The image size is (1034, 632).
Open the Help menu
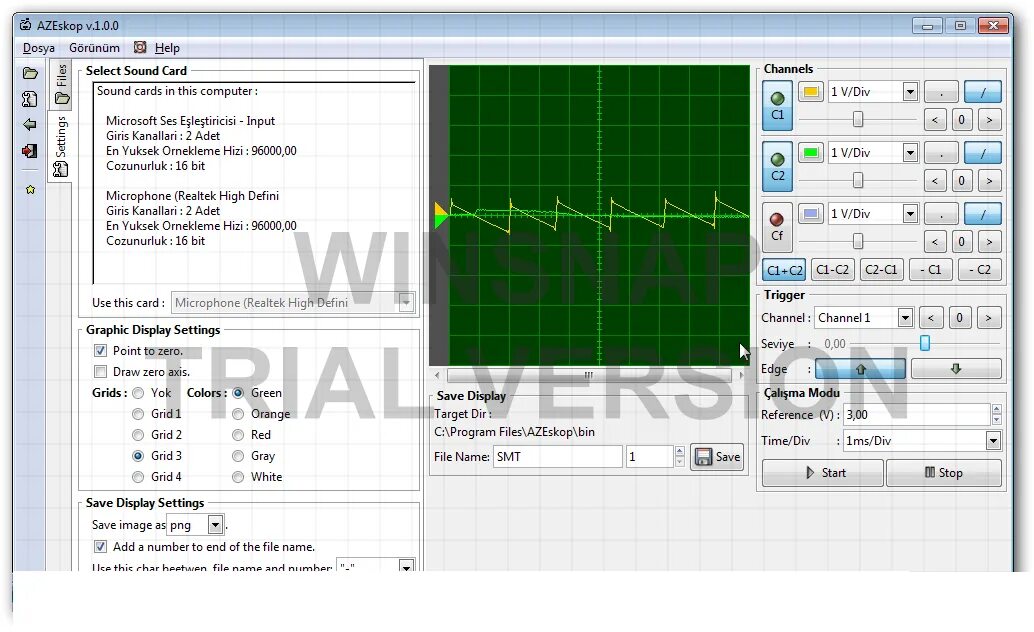(167, 47)
